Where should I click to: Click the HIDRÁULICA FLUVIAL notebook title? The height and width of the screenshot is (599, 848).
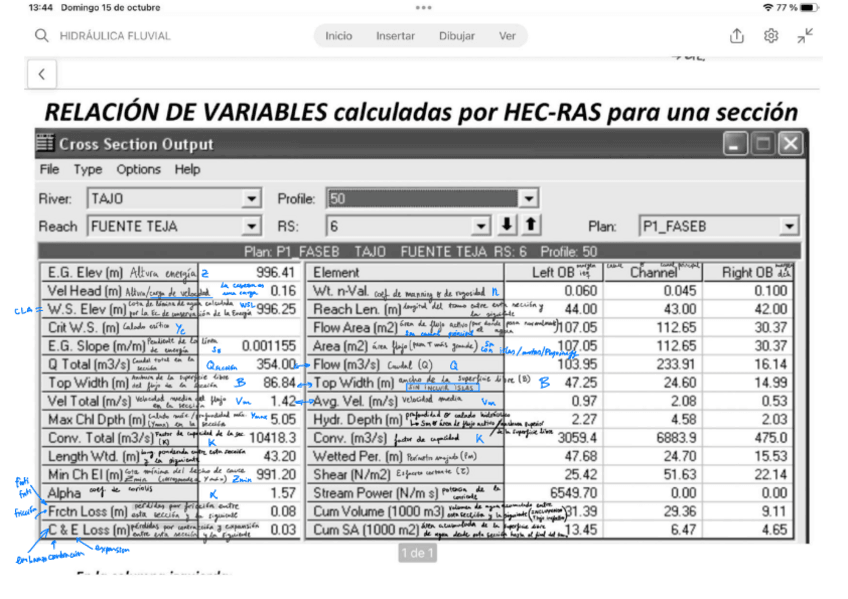[115, 36]
